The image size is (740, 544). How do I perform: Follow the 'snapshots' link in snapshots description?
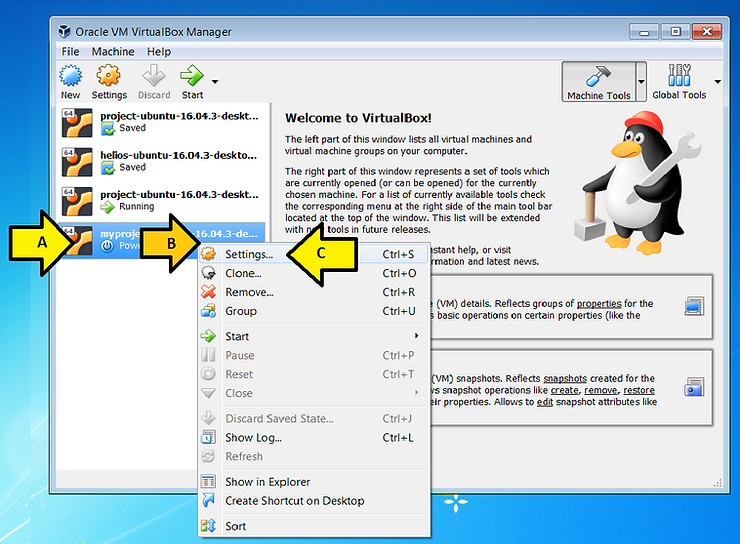tap(565, 378)
